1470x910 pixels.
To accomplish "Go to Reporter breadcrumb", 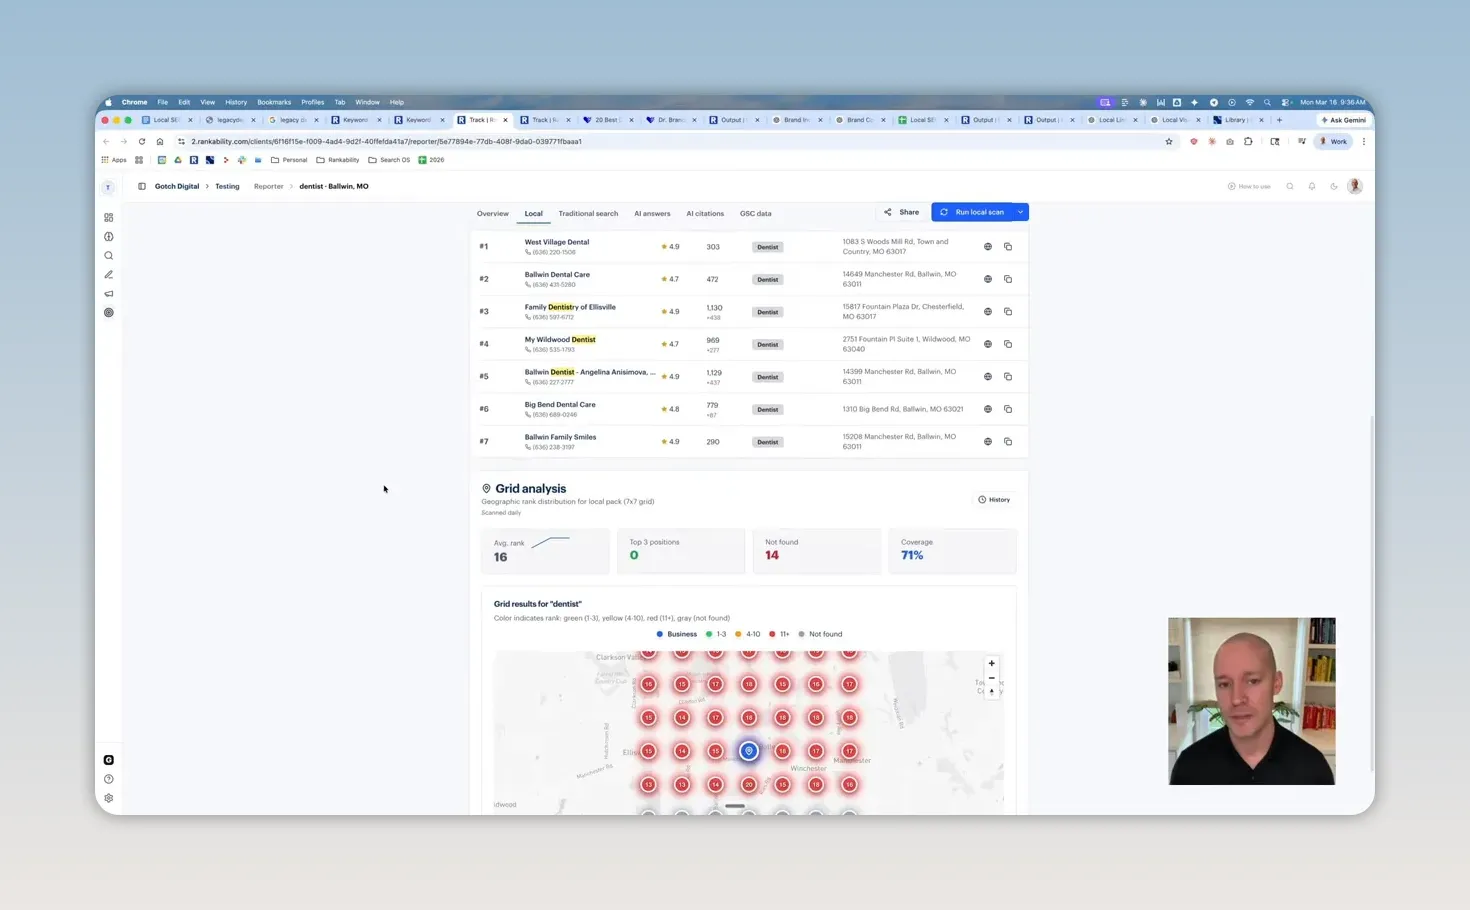I will [268, 187].
